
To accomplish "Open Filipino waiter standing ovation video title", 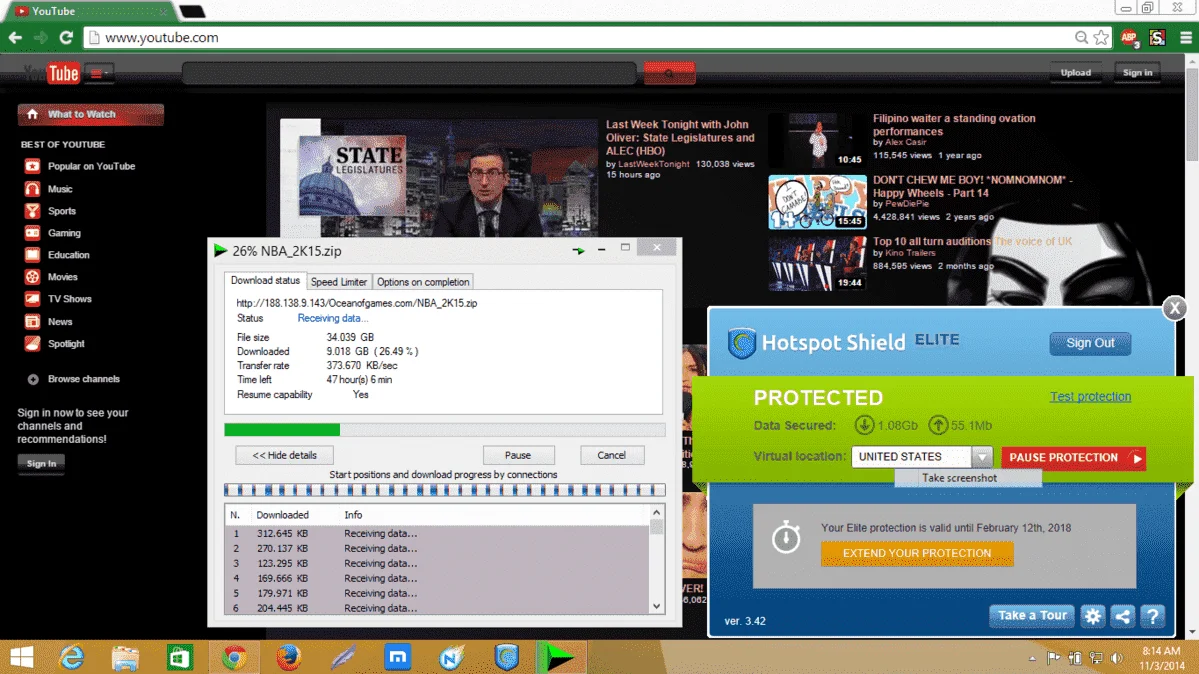I will 954,125.
